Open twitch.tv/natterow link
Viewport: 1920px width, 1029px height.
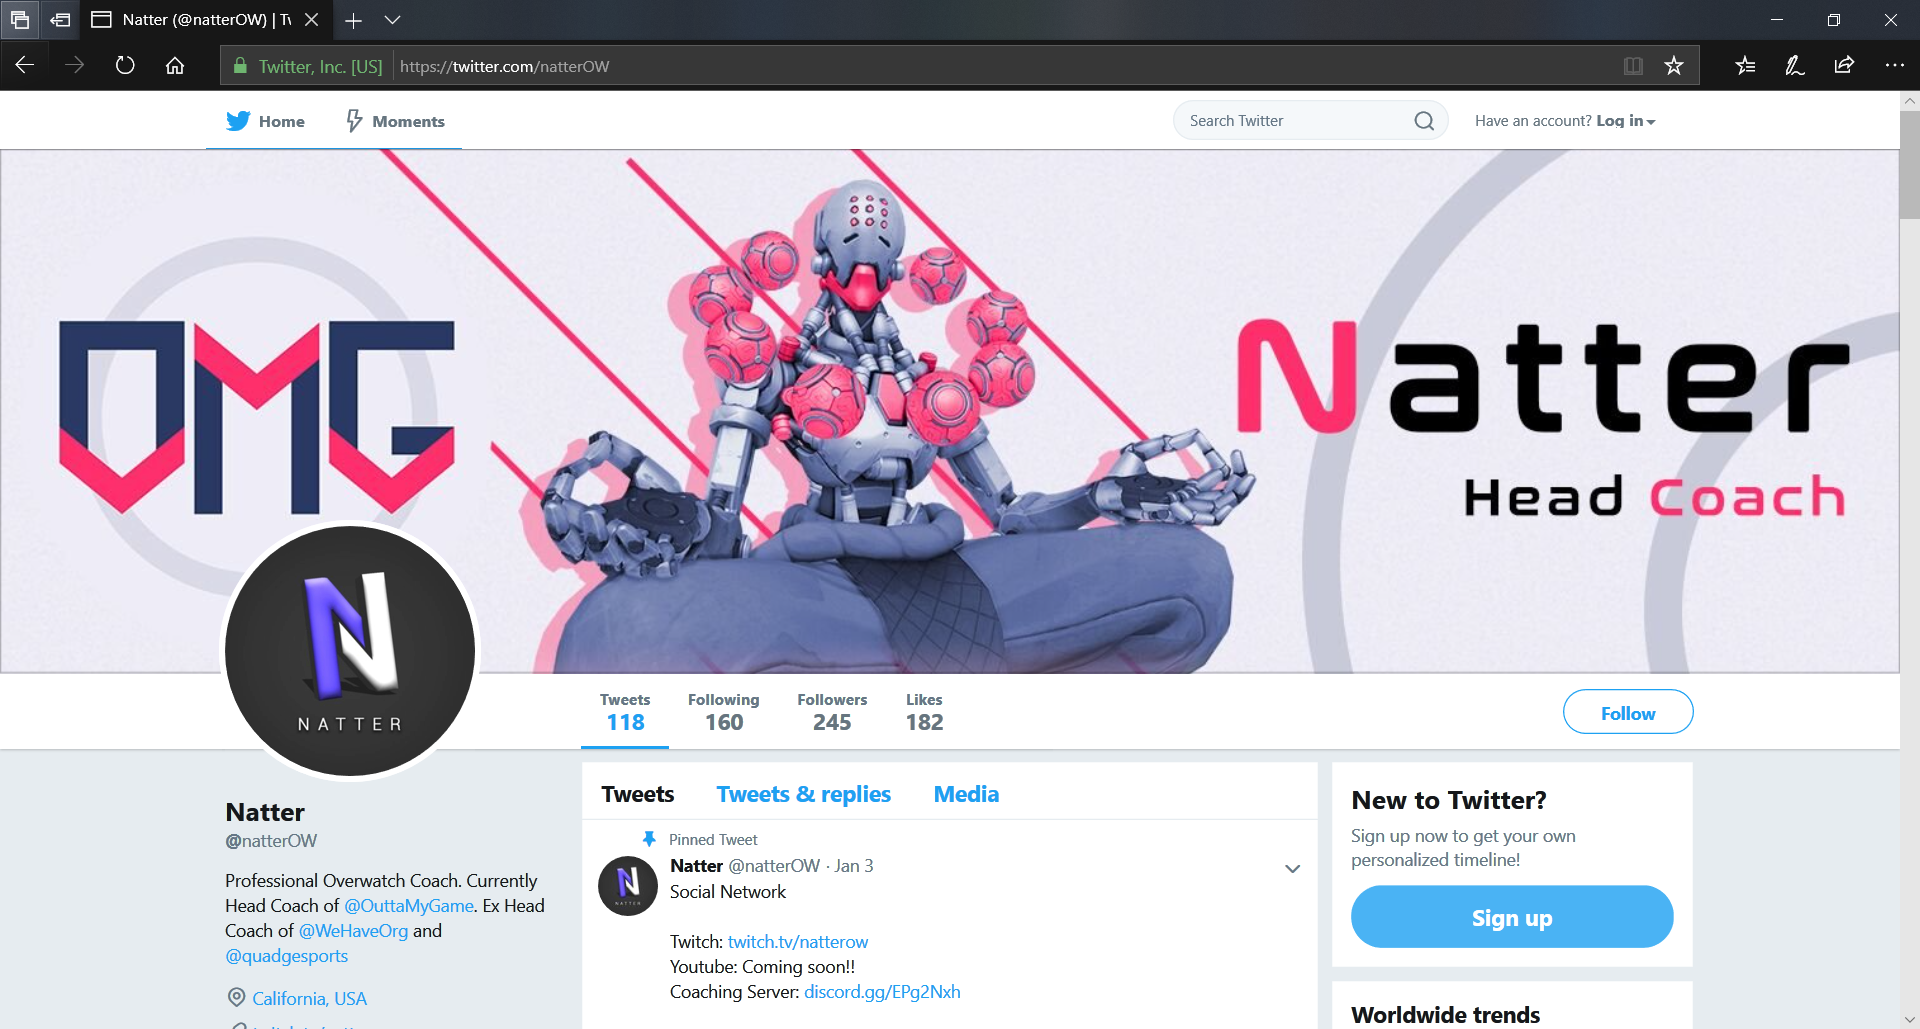coord(798,942)
